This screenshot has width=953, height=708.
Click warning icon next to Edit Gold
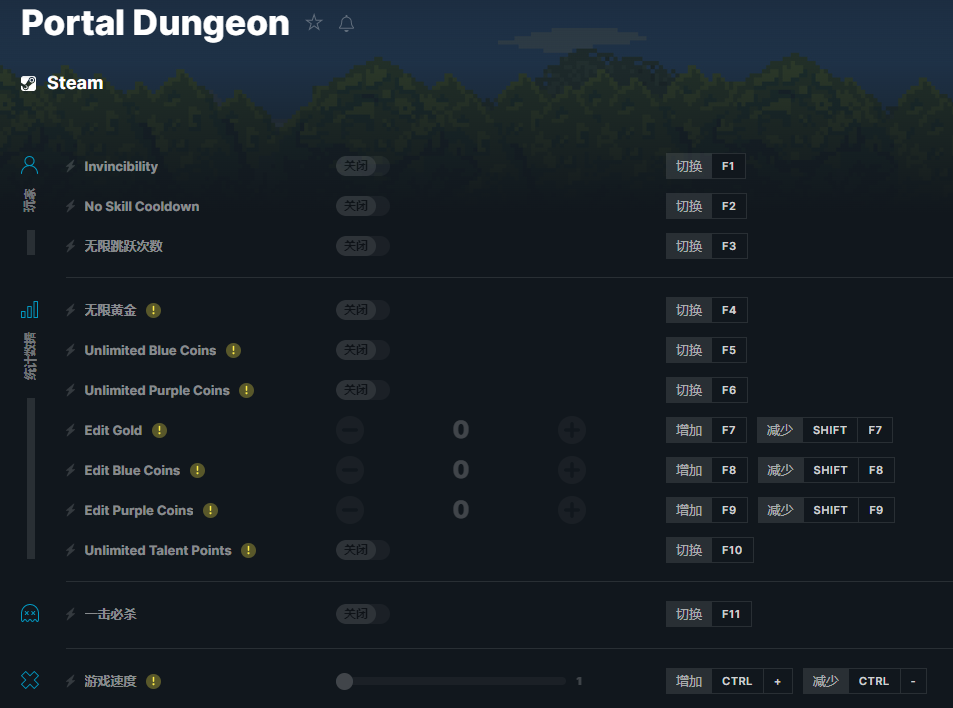point(159,431)
